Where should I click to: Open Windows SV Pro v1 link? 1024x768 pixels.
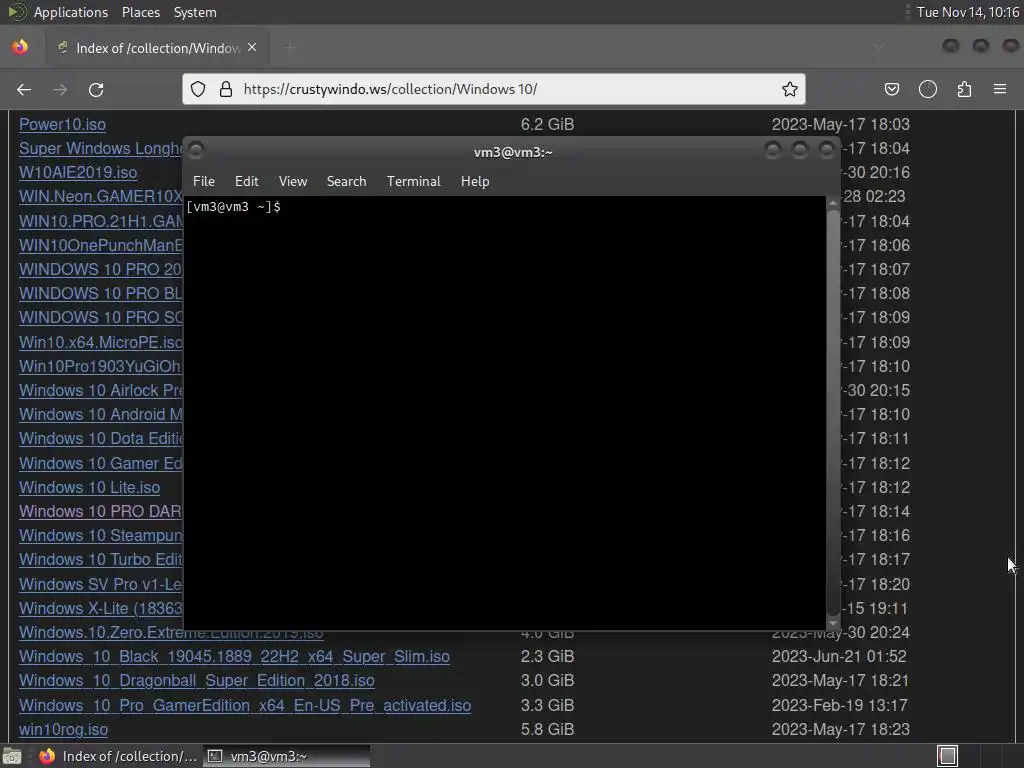[101, 584]
